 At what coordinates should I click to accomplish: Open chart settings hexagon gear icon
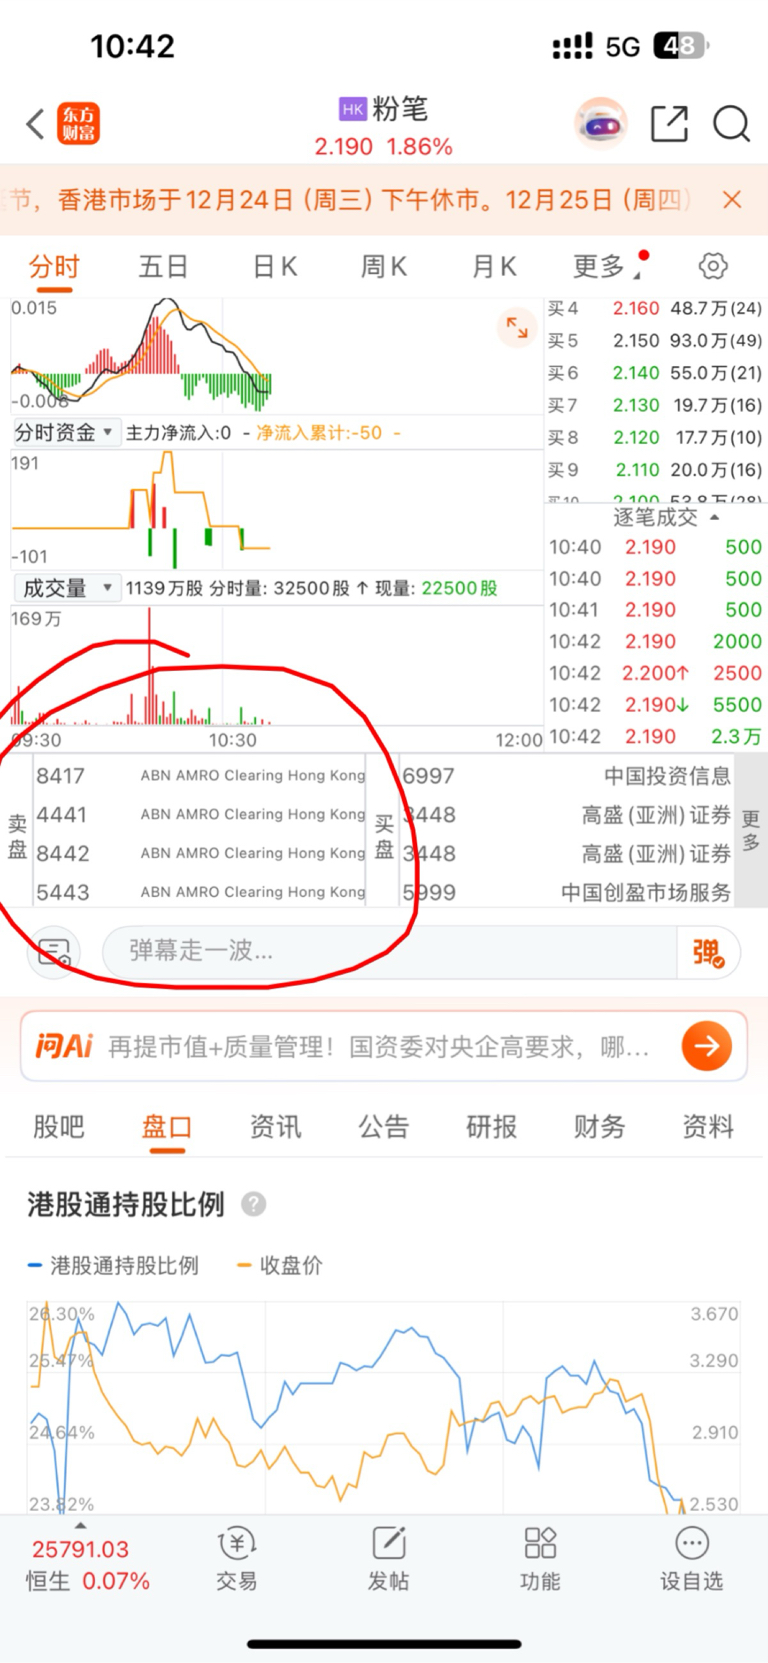713,266
